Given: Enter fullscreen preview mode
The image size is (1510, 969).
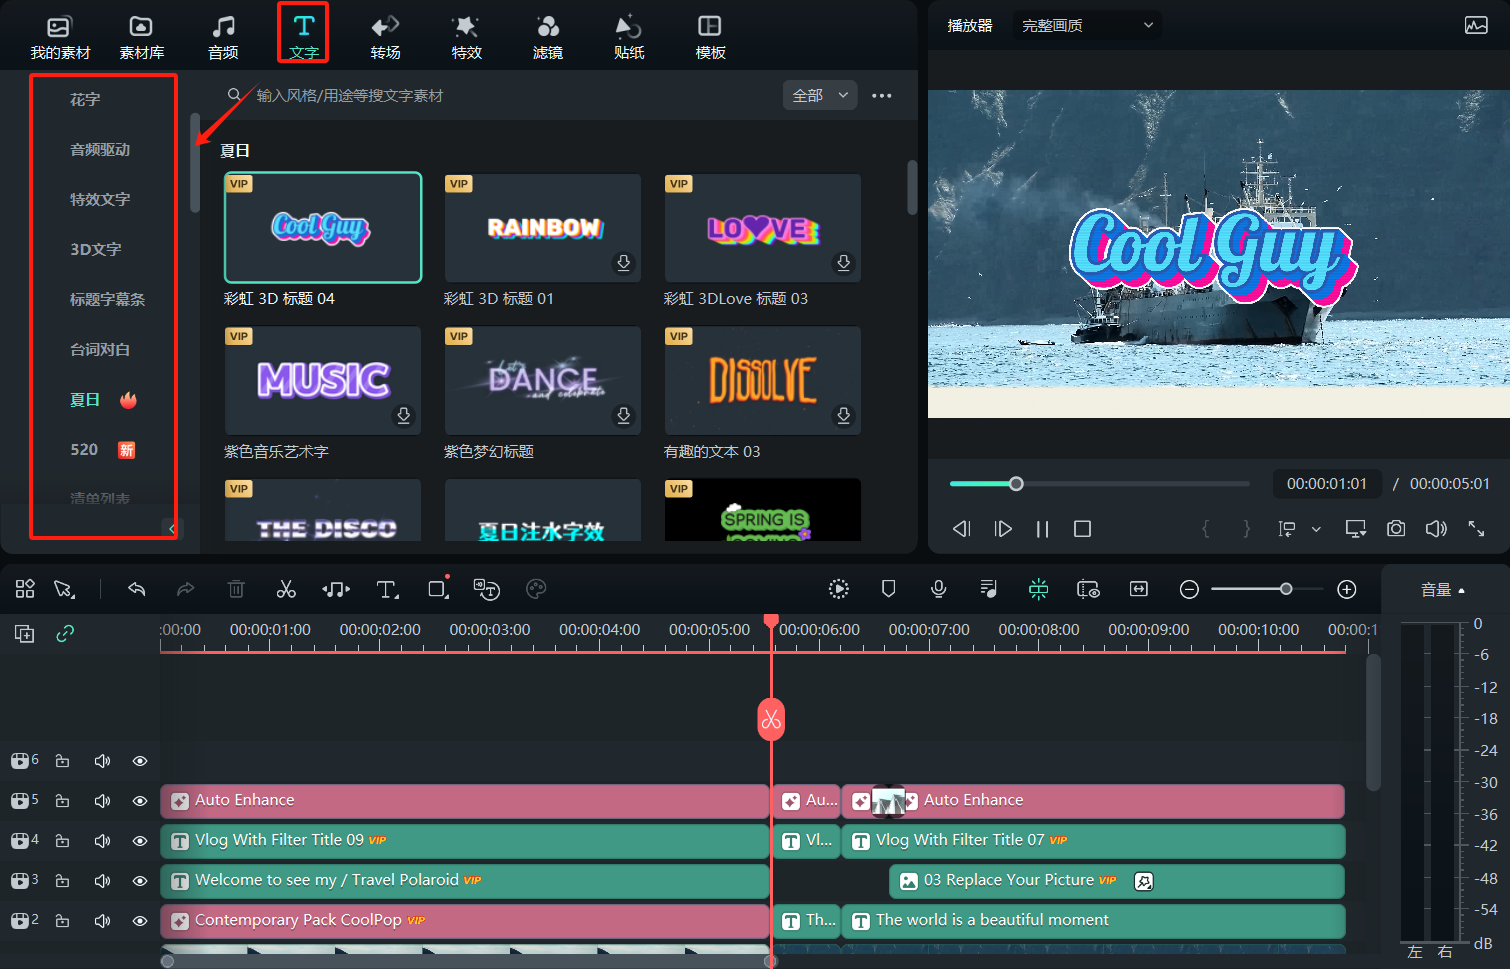Looking at the screenshot, I should point(1476,529).
